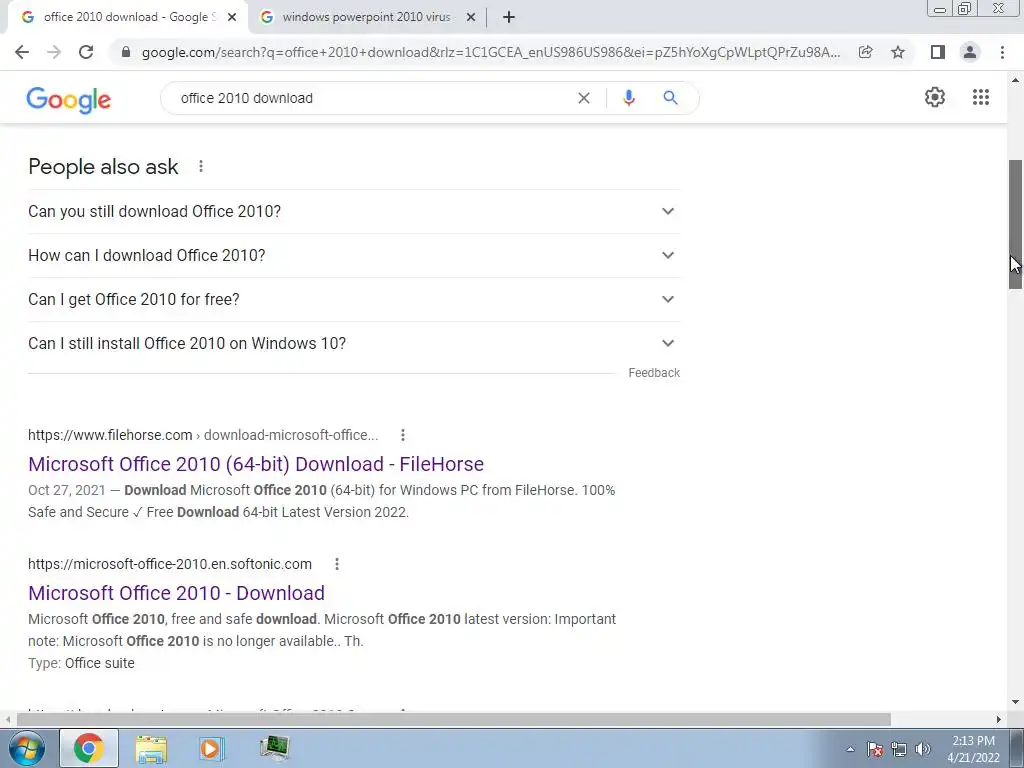The width and height of the screenshot is (1024, 768).
Task: Go back to previous page
Action: (22, 52)
